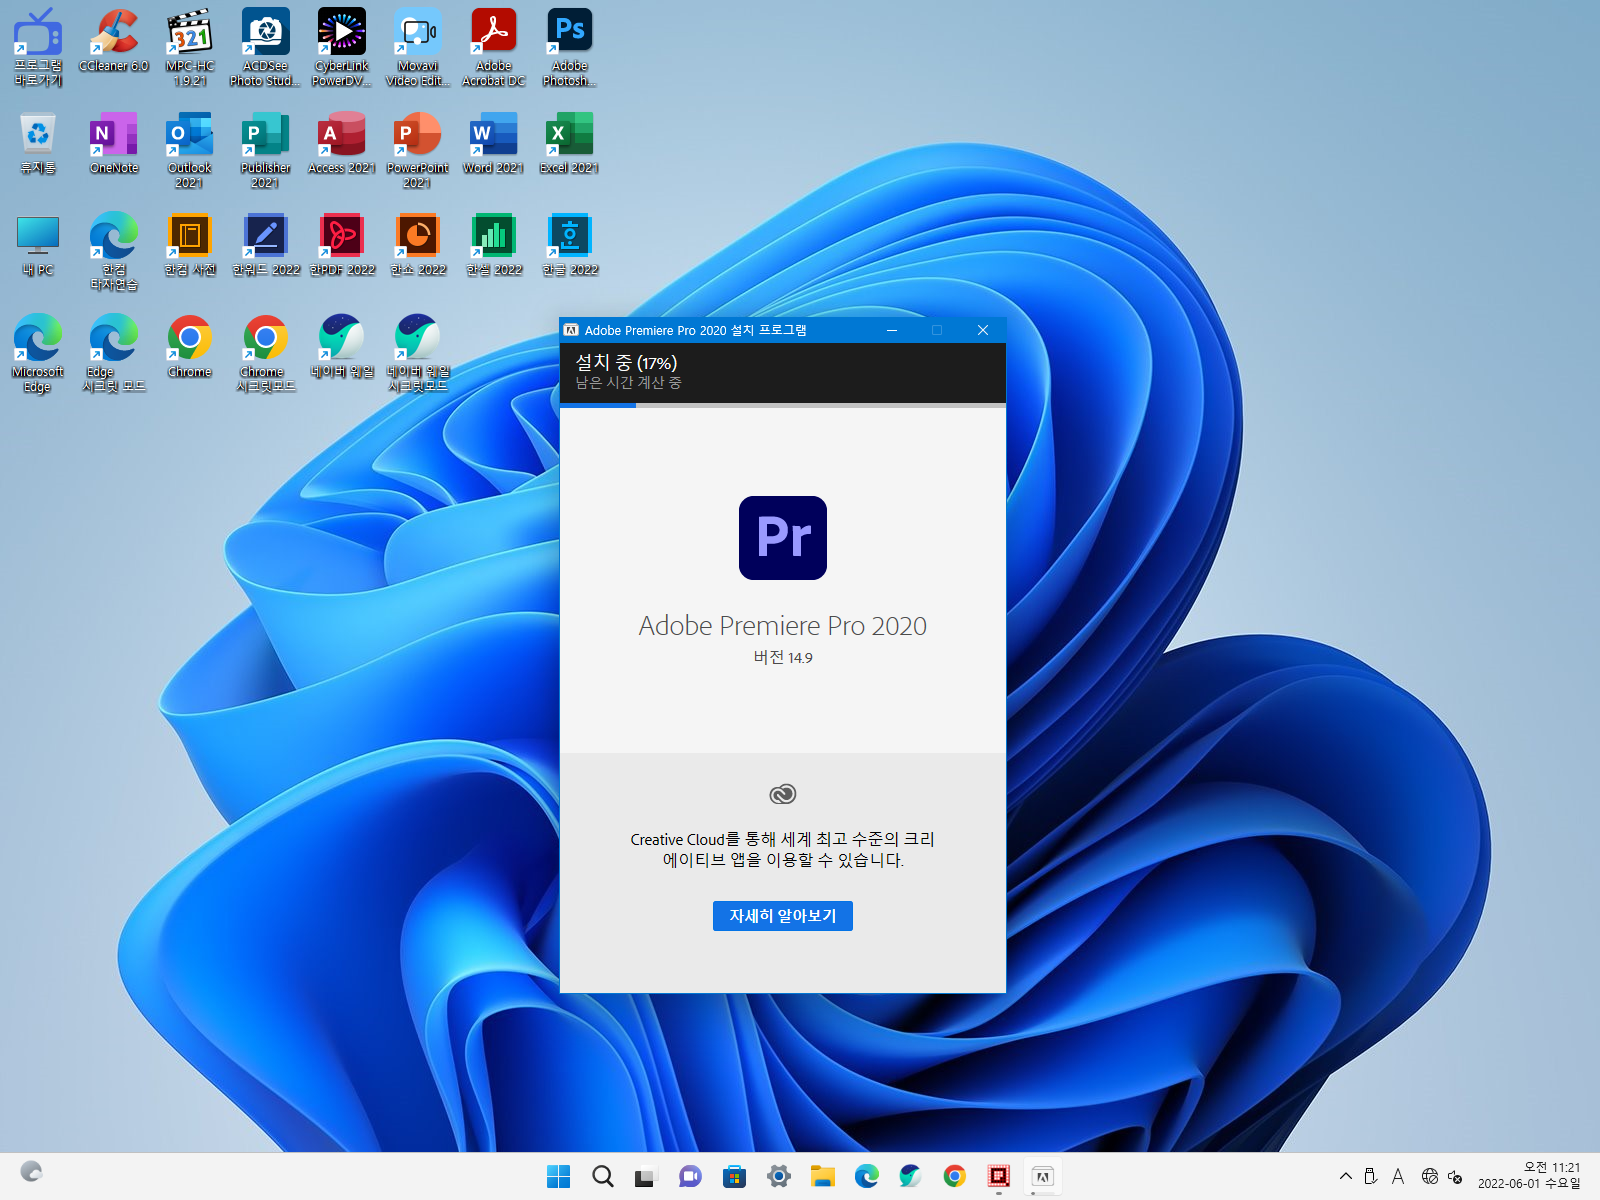The image size is (1600, 1200).
Task: Select the Publisher 2021 desktop shortcut
Action: (x=266, y=149)
